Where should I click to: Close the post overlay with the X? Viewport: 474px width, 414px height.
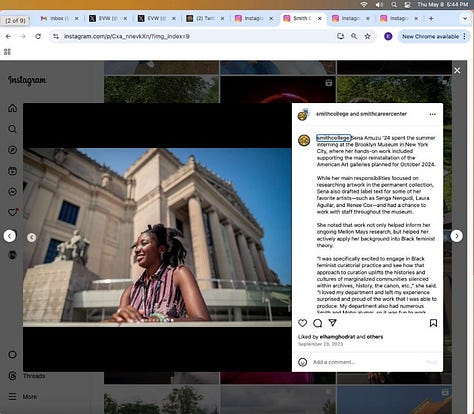point(457,70)
